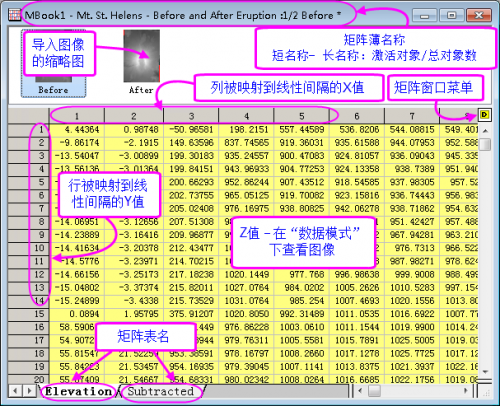Screen dimensions: 500x406
Task: Click cell with value 1011.1544
Action: 357,327
